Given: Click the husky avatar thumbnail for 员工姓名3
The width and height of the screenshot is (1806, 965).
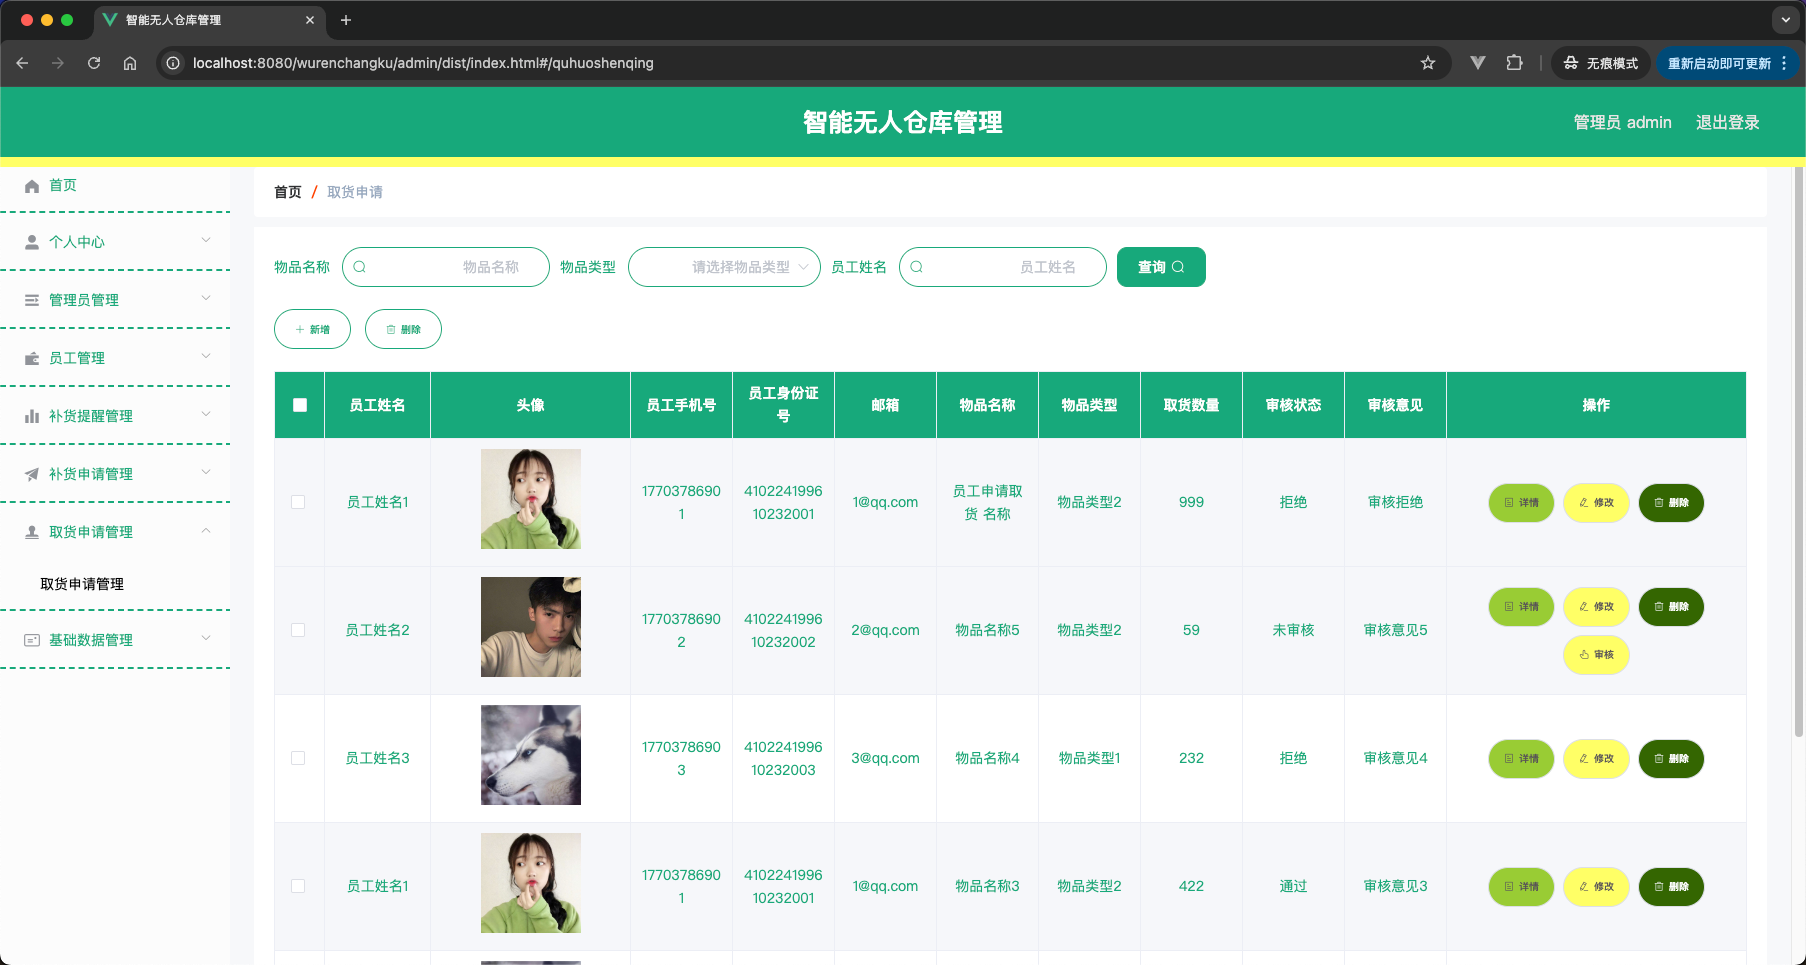Looking at the screenshot, I should coord(531,755).
